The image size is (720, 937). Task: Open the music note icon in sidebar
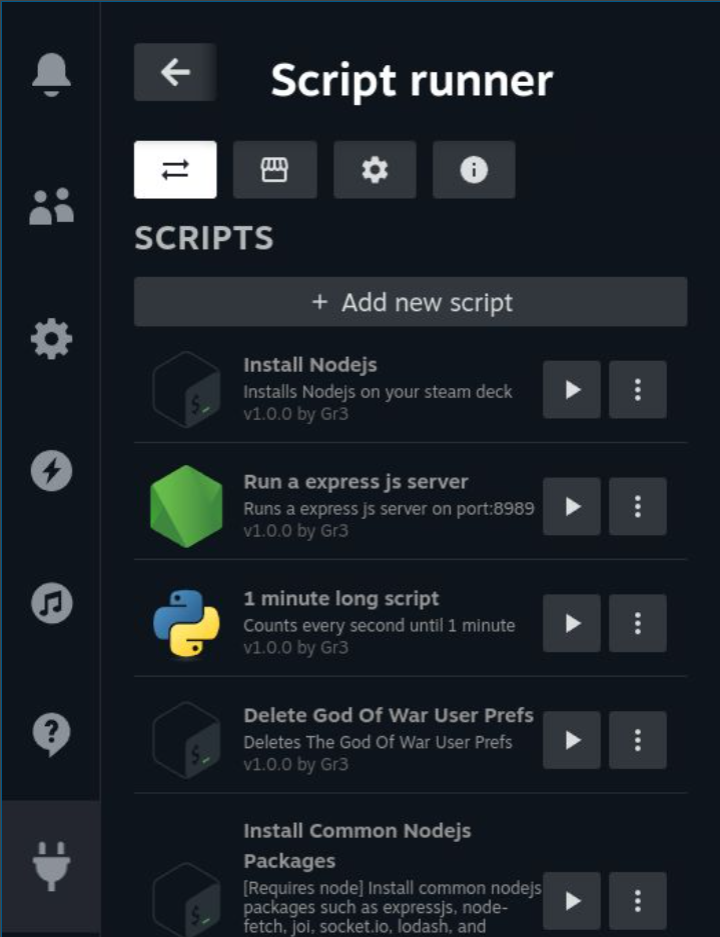51,603
